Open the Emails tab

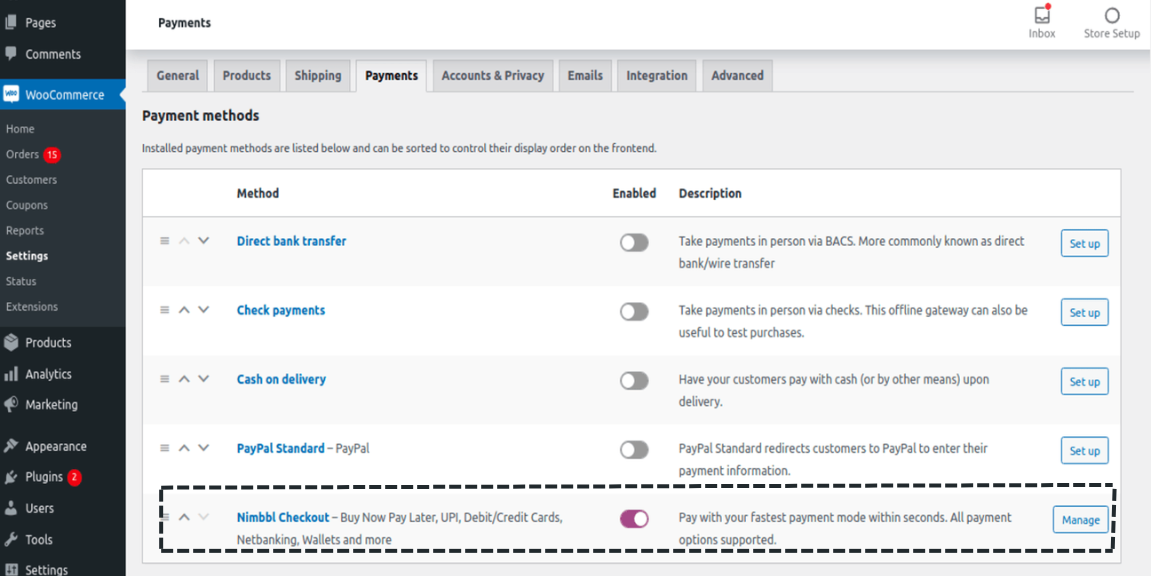(x=585, y=76)
